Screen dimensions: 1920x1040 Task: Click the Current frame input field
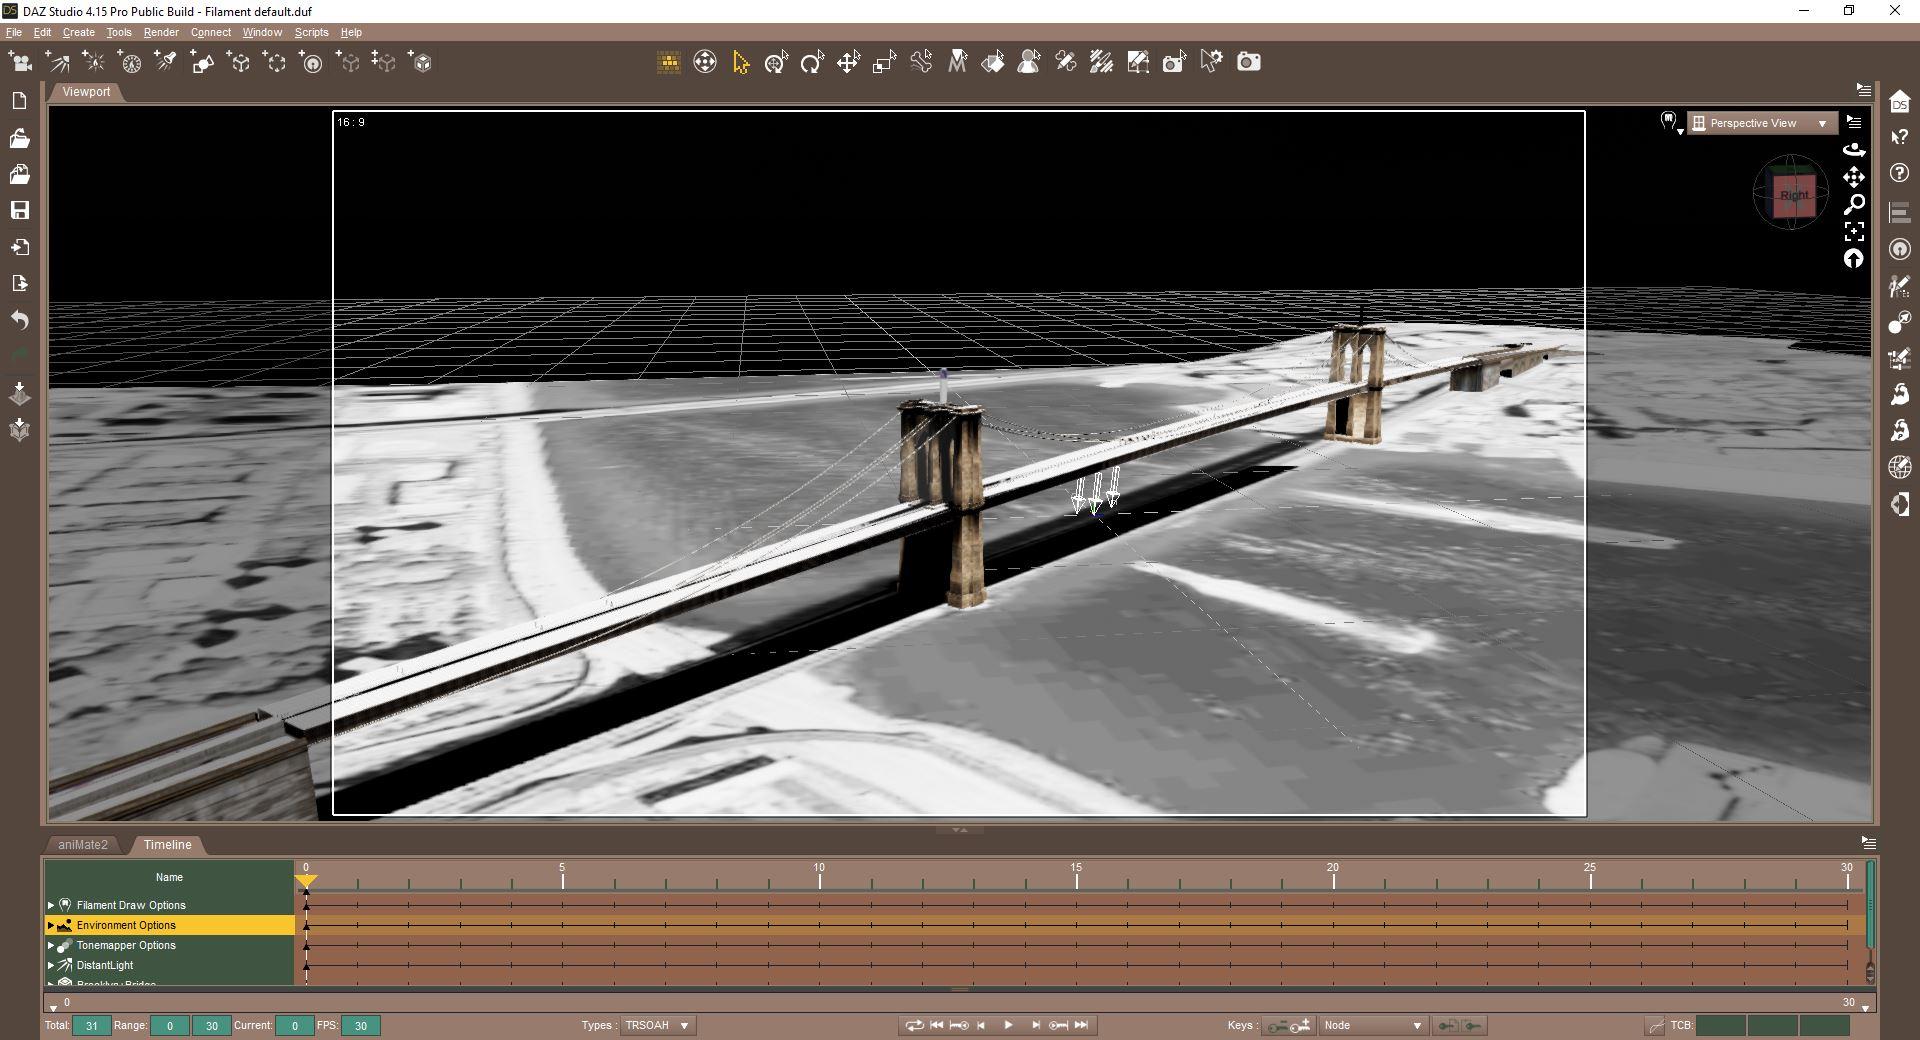294,1025
